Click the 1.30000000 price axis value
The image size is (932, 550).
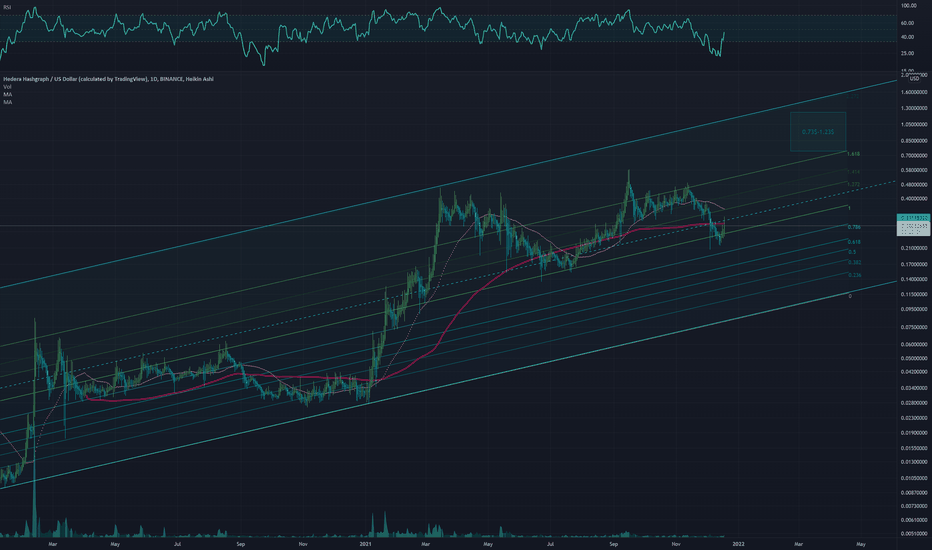pos(914,108)
